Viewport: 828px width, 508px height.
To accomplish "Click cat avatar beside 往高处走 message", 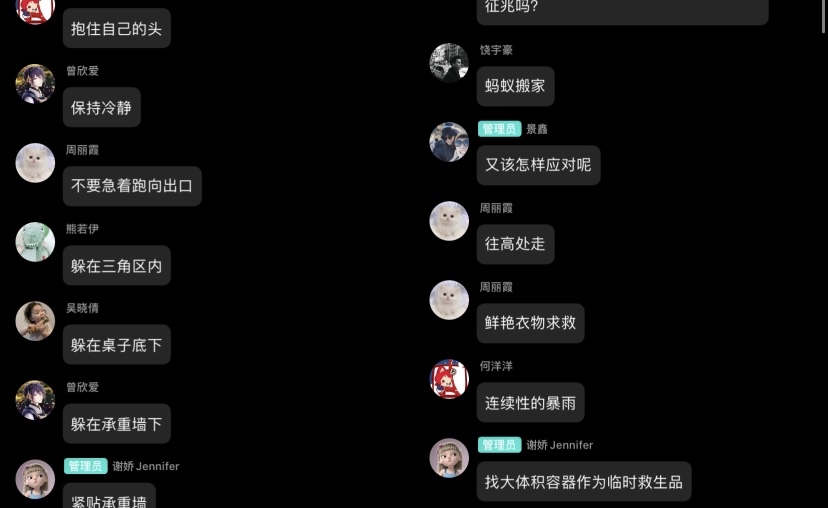I will [449, 221].
